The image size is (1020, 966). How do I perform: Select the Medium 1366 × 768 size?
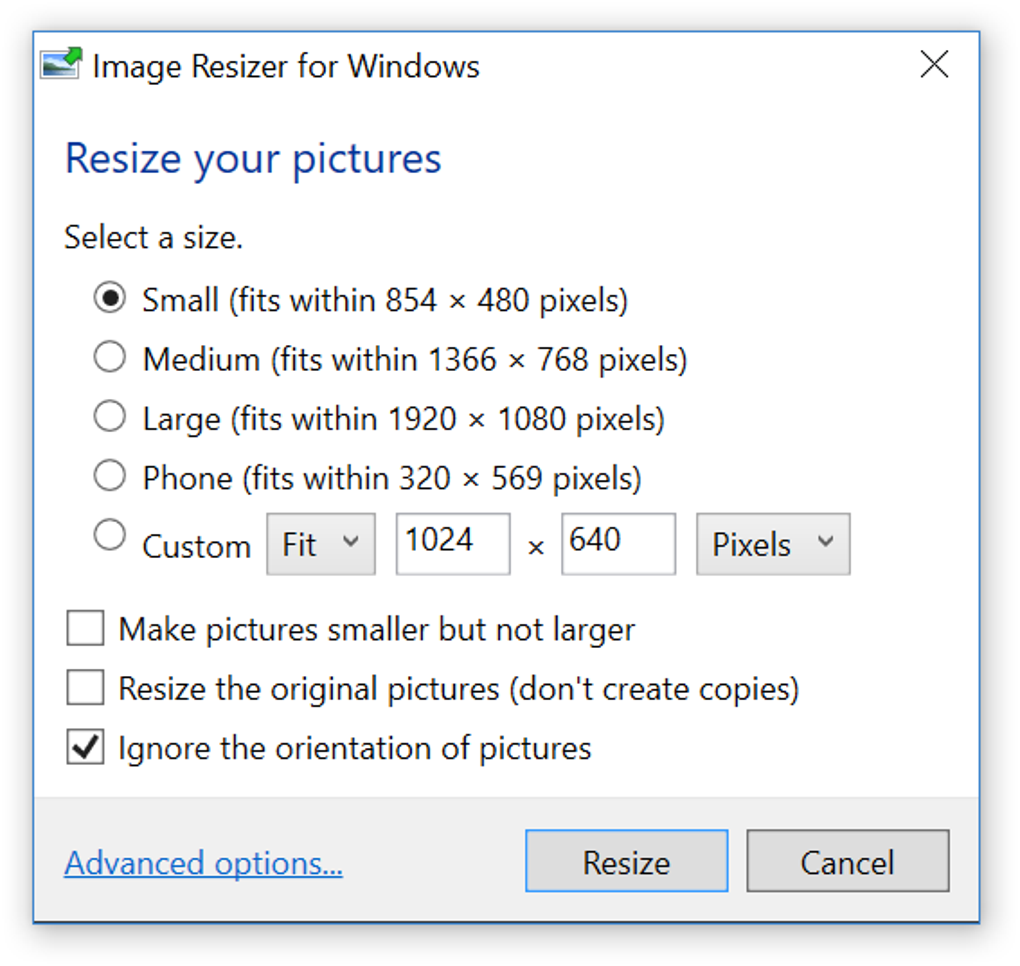pos(109,356)
